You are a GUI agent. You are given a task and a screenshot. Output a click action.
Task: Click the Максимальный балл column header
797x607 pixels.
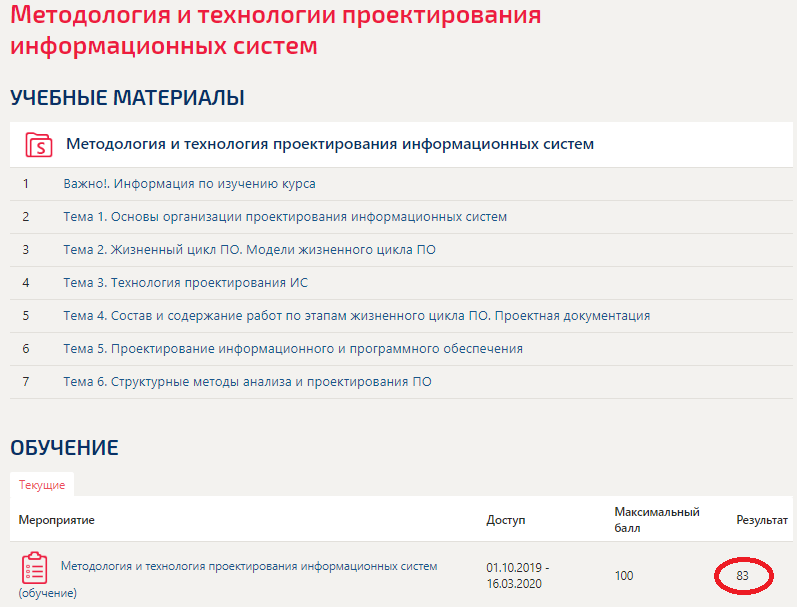pyautogui.click(x=657, y=520)
